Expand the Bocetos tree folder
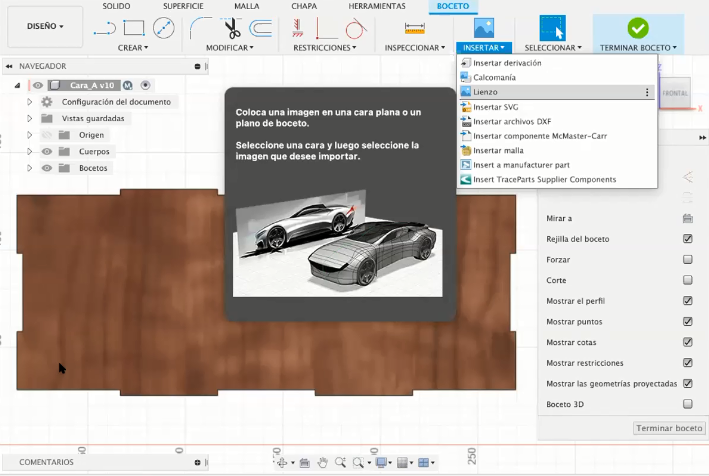 coord(29,168)
